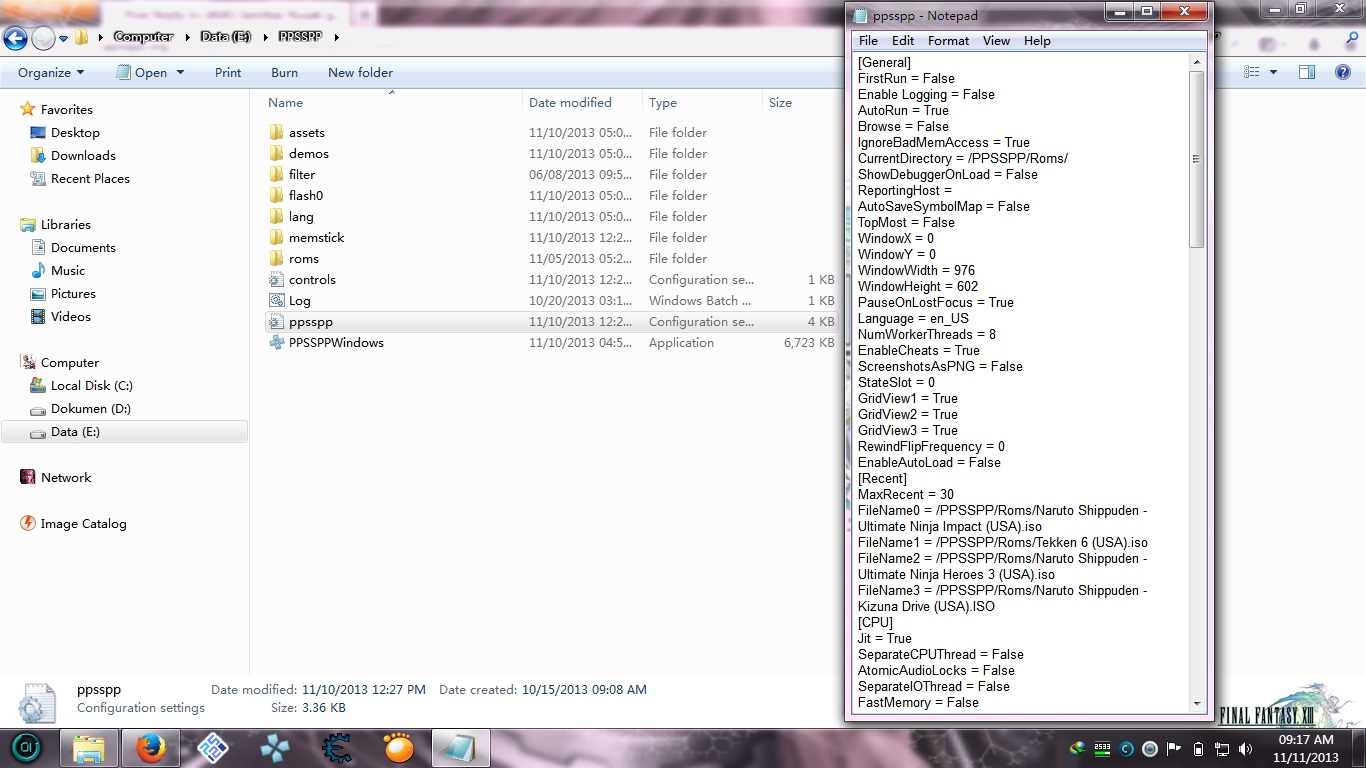Expand the view options dropdown arrow
This screenshot has width=1366, height=768.
tap(1273, 72)
